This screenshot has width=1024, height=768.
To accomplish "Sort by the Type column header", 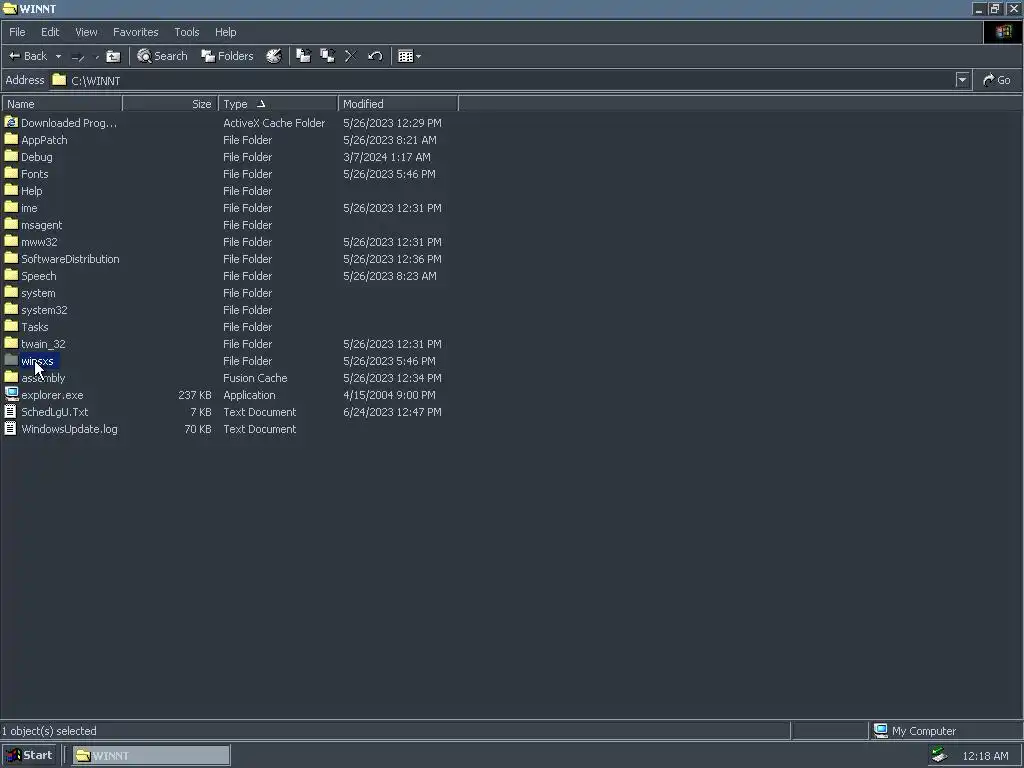I will 278,104.
